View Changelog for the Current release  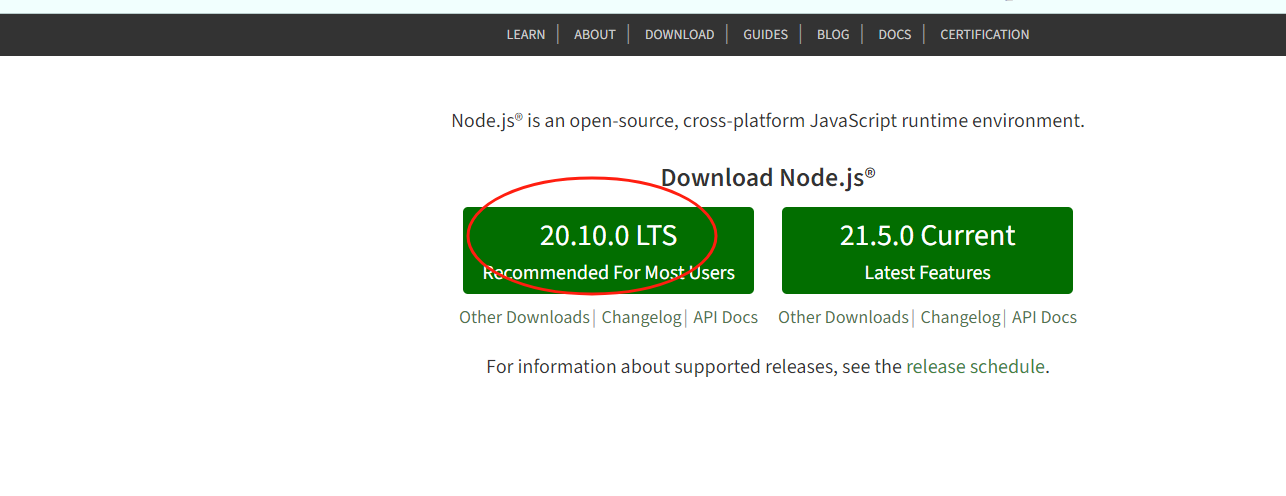pos(960,317)
